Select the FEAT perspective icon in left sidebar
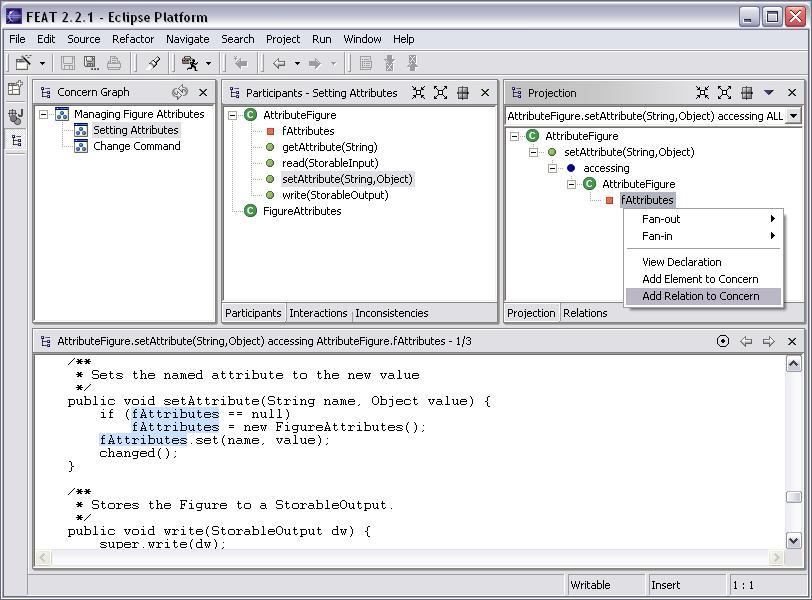This screenshot has width=812, height=600. click(16, 140)
